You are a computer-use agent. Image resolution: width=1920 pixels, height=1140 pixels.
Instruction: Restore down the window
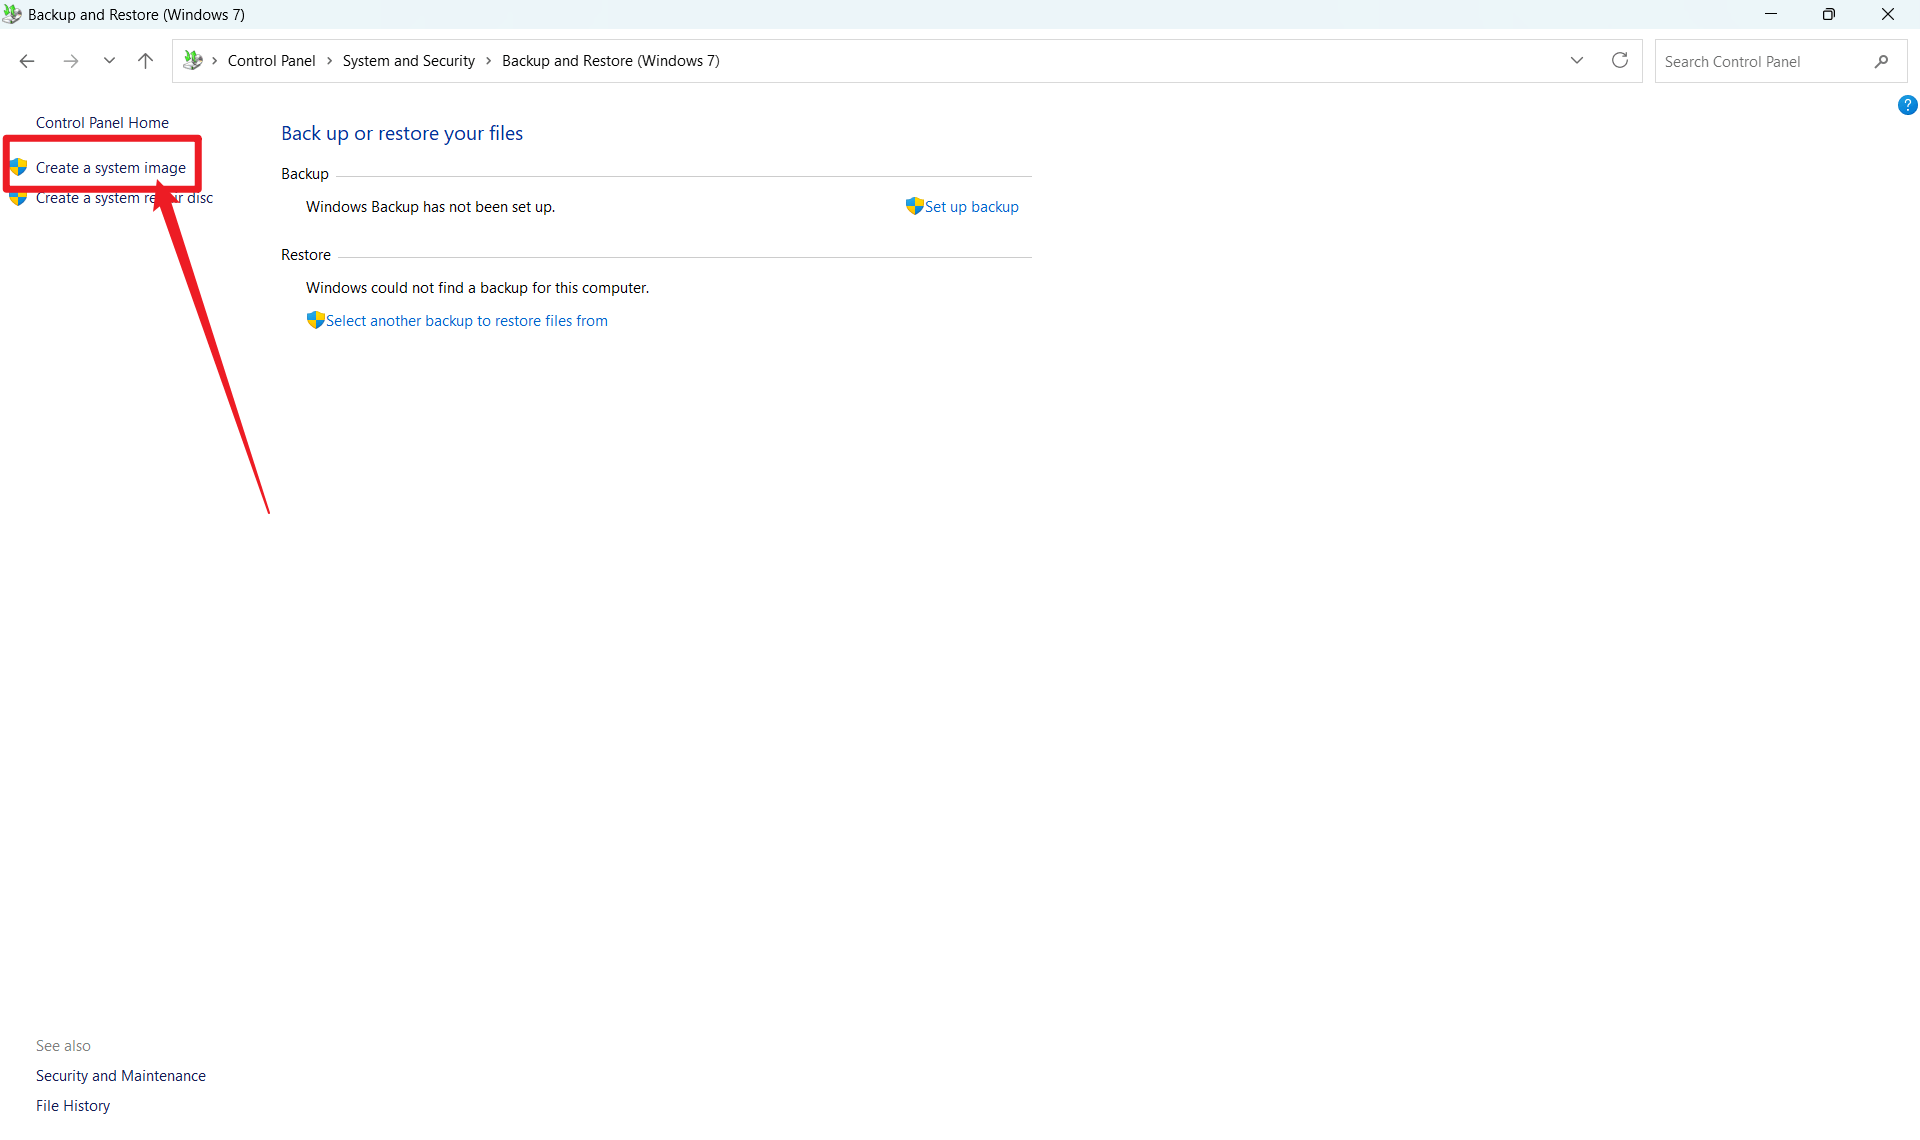[1829, 14]
